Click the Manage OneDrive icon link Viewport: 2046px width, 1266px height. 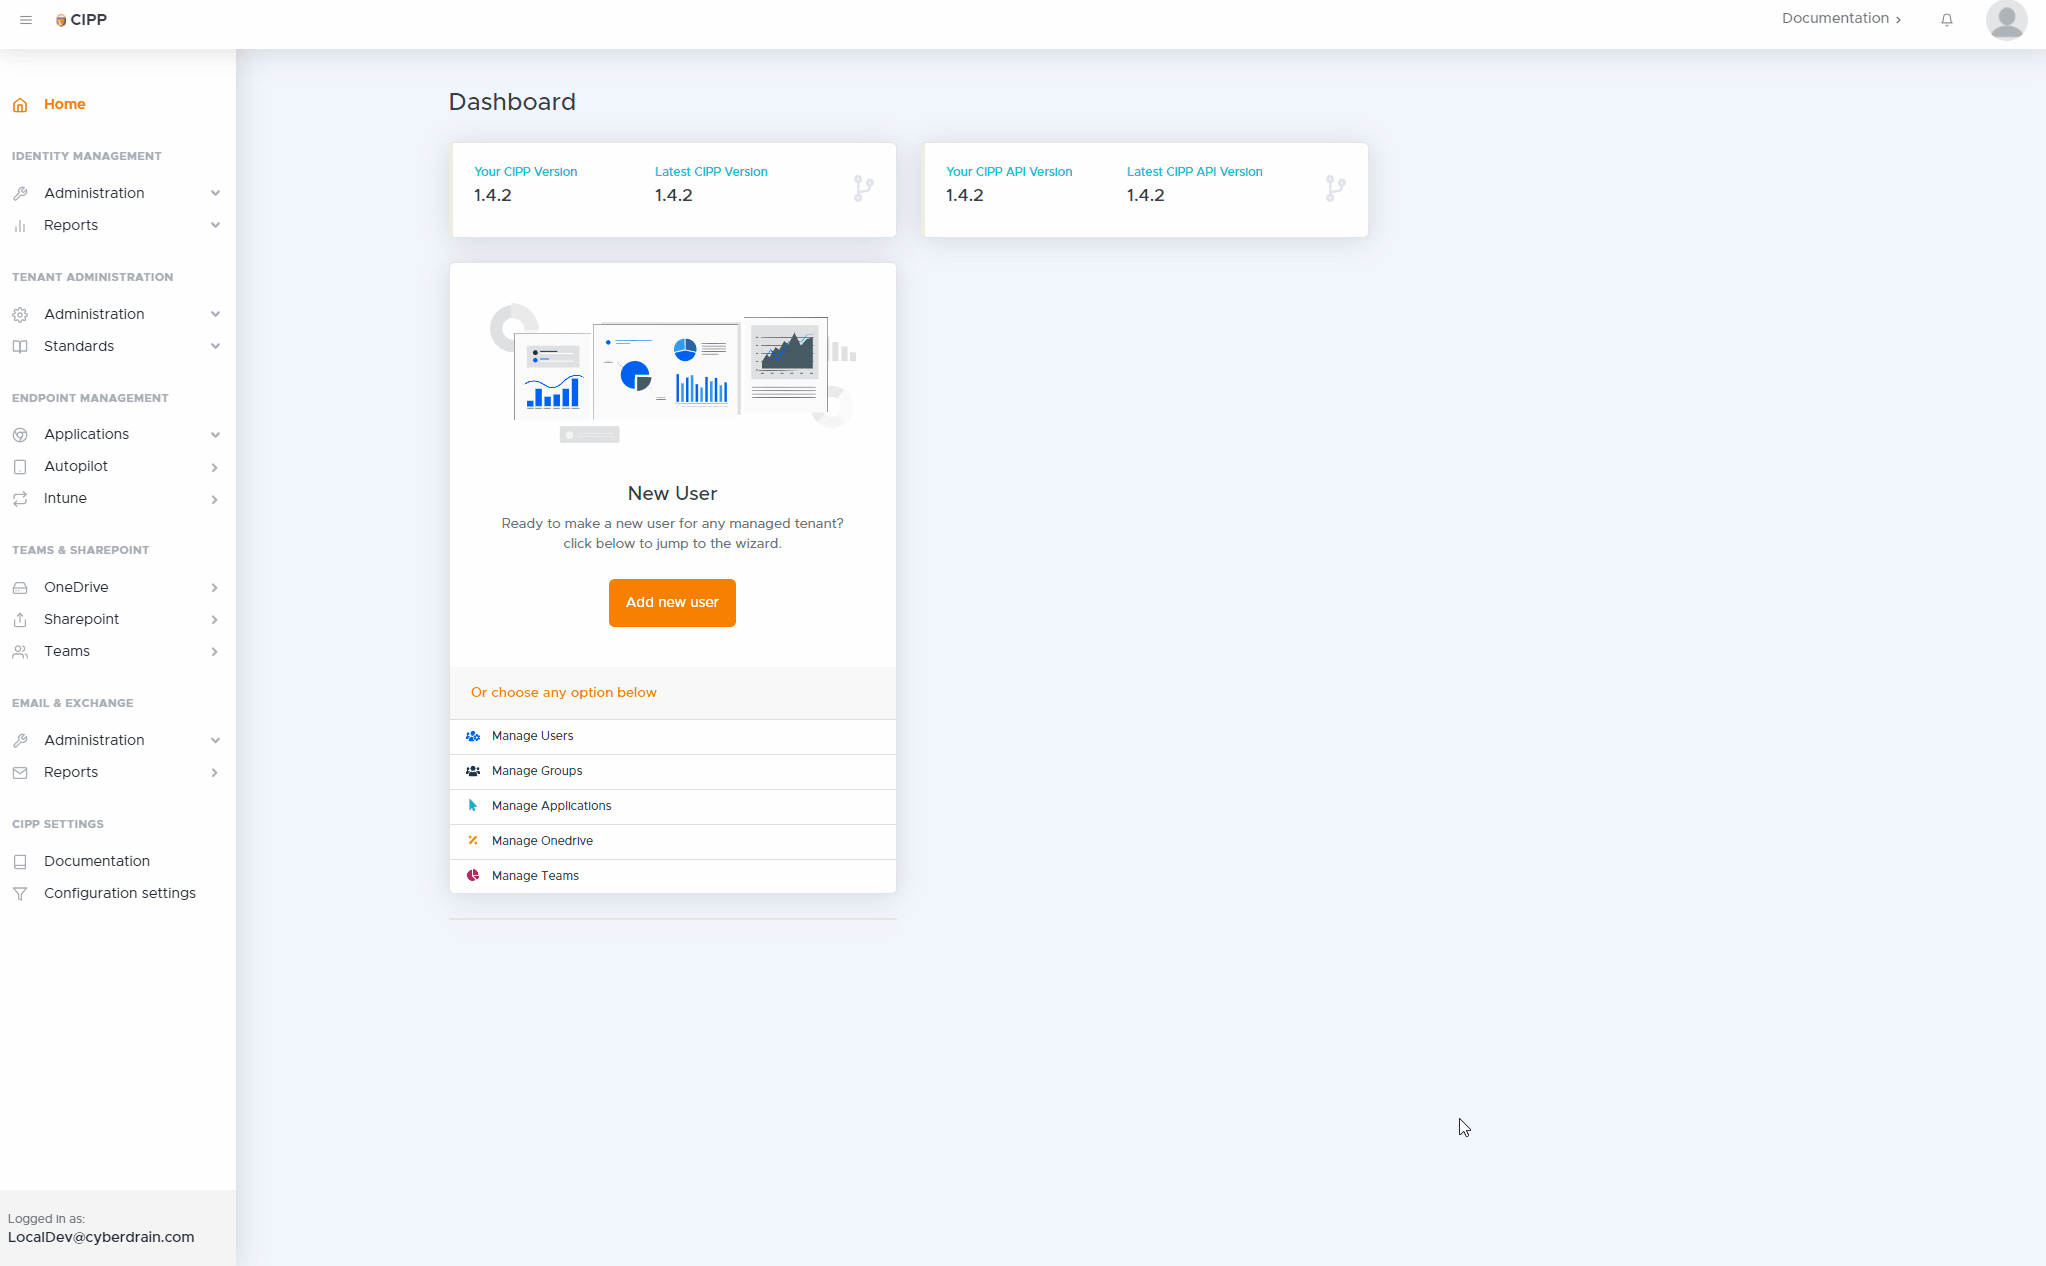point(472,839)
